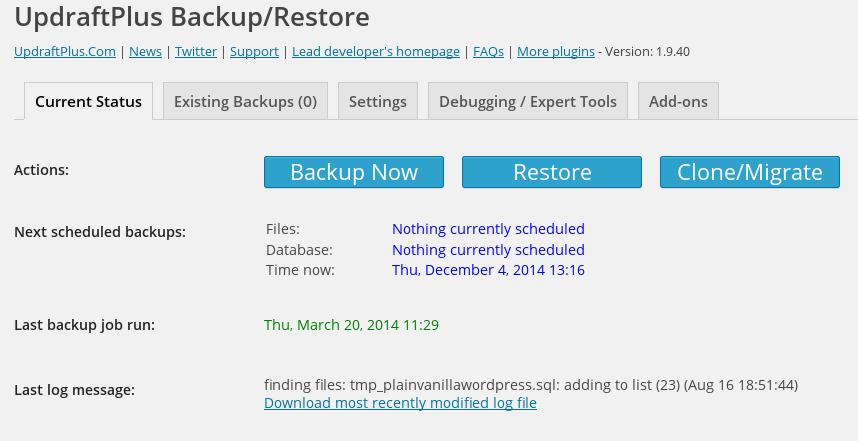This screenshot has width=858, height=441.
Task: Follow the News link
Action: [x=145, y=51]
